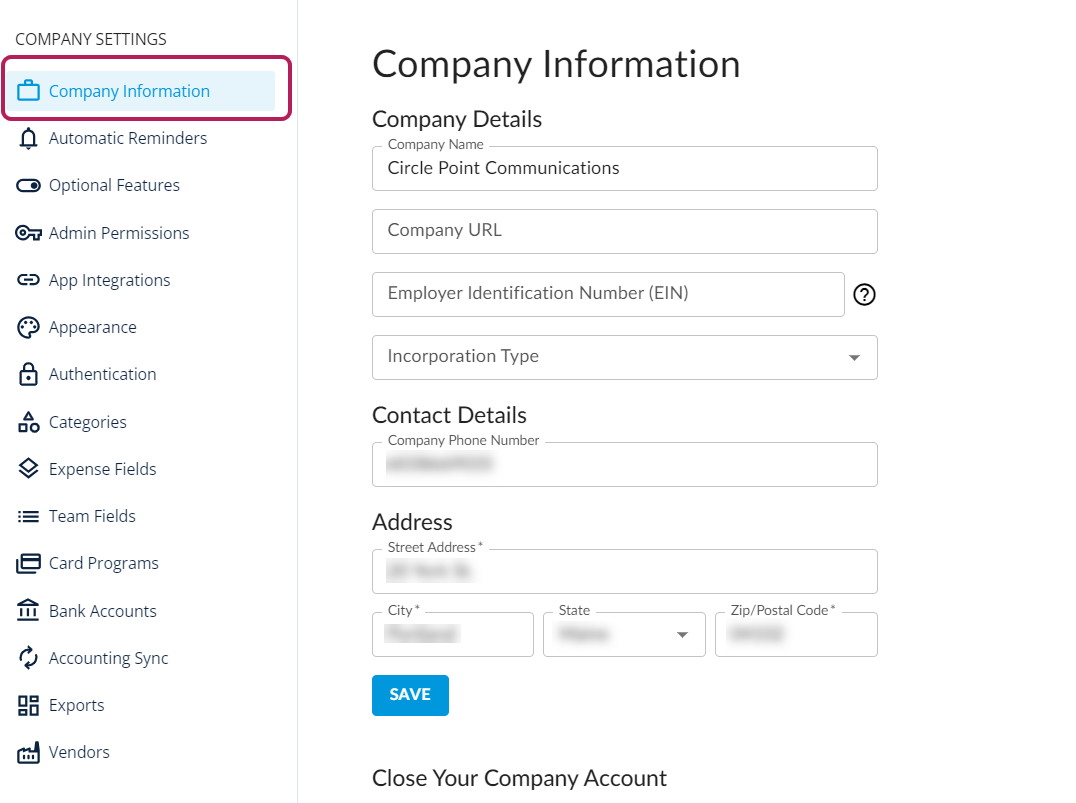Go to Expense Fields section
The height and width of the screenshot is (803, 1076).
click(102, 469)
